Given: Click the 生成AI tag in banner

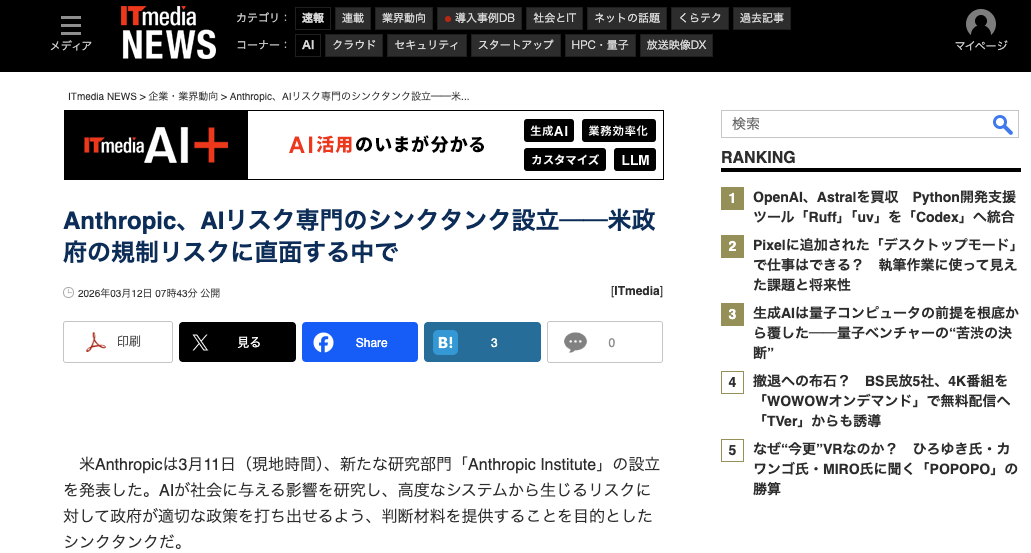Looking at the screenshot, I should (x=549, y=131).
